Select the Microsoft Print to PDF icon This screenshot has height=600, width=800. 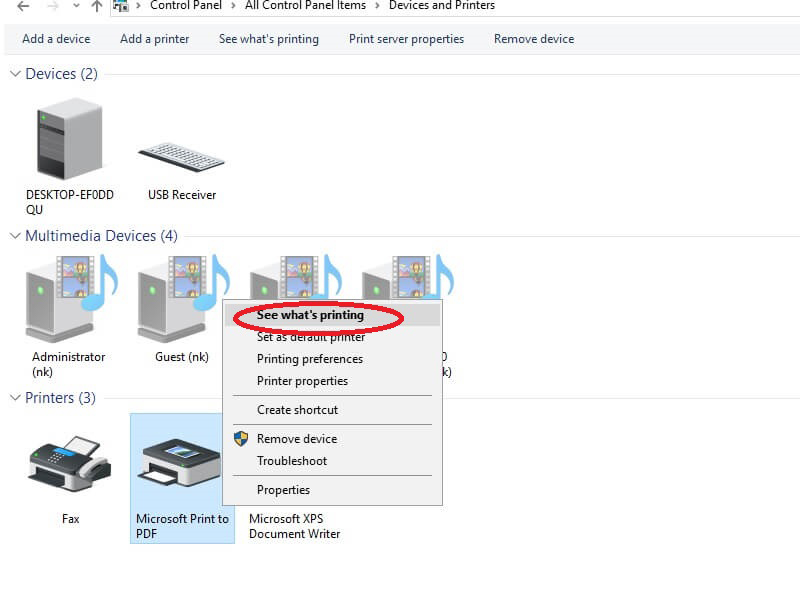(x=181, y=465)
